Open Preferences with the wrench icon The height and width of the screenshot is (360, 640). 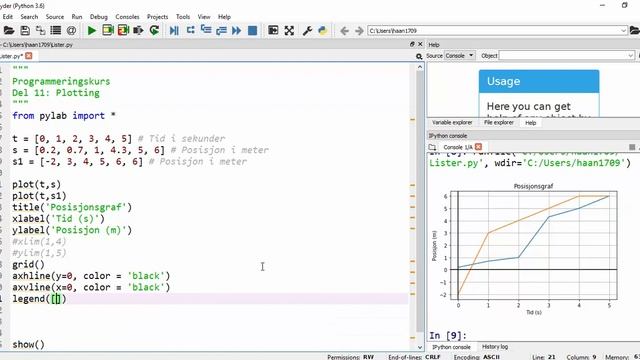click(307, 31)
